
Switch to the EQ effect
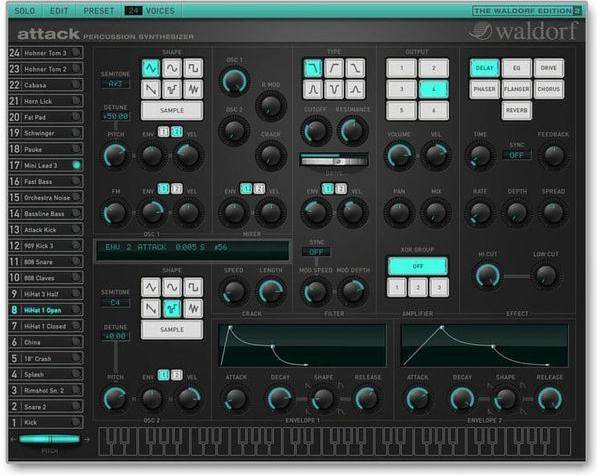click(x=517, y=68)
